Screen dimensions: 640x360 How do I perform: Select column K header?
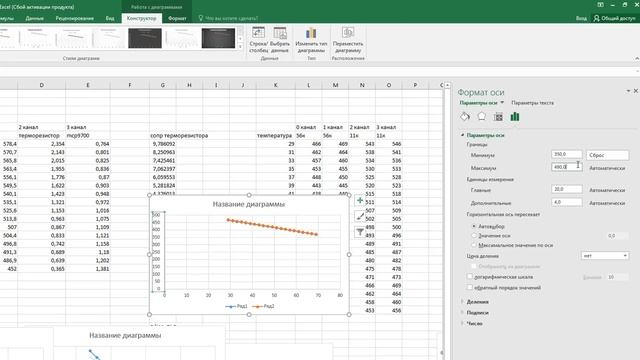[275, 85]
